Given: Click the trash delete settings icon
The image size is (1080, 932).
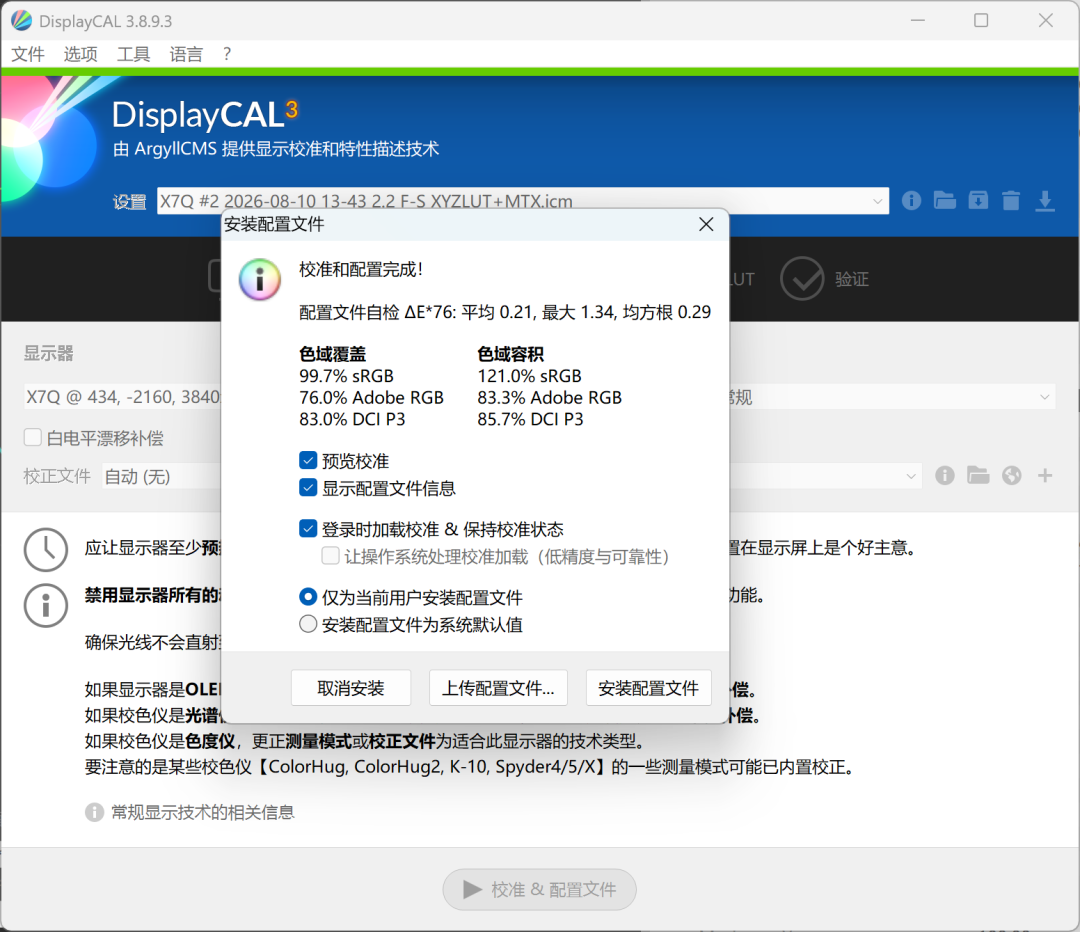Looking at the screenshot, I should click(x=1011, y=200).
